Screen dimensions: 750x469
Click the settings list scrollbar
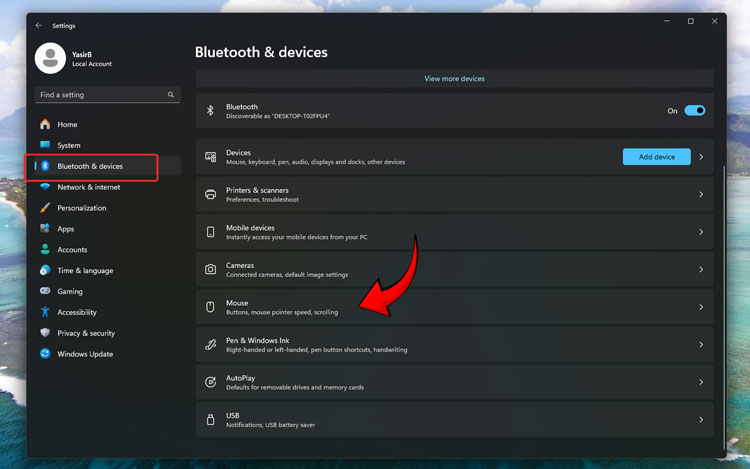pos(724,306)
